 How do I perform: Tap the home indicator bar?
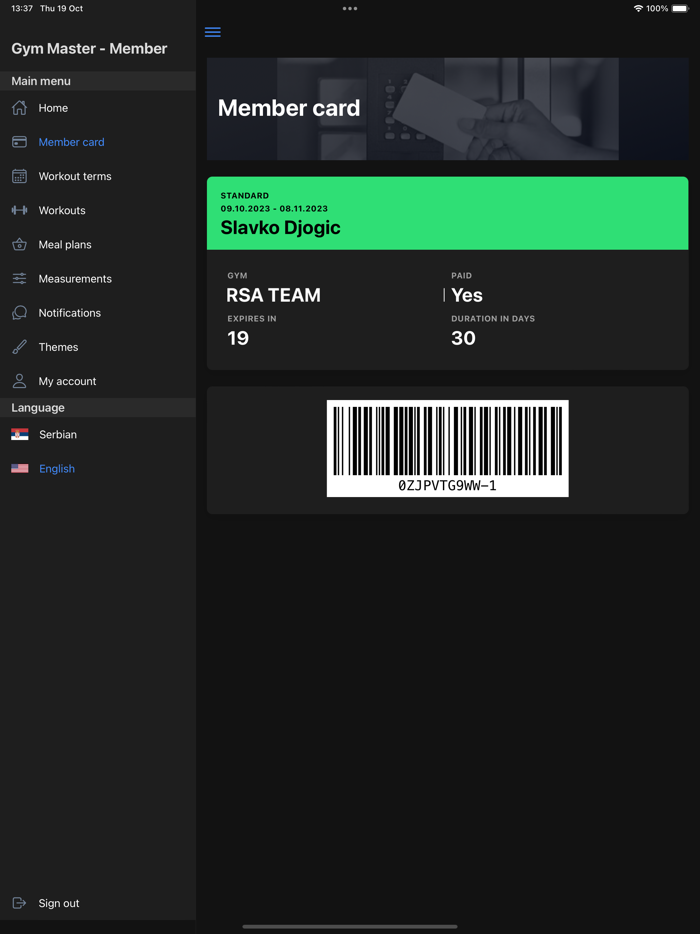[x=350, y=926]
